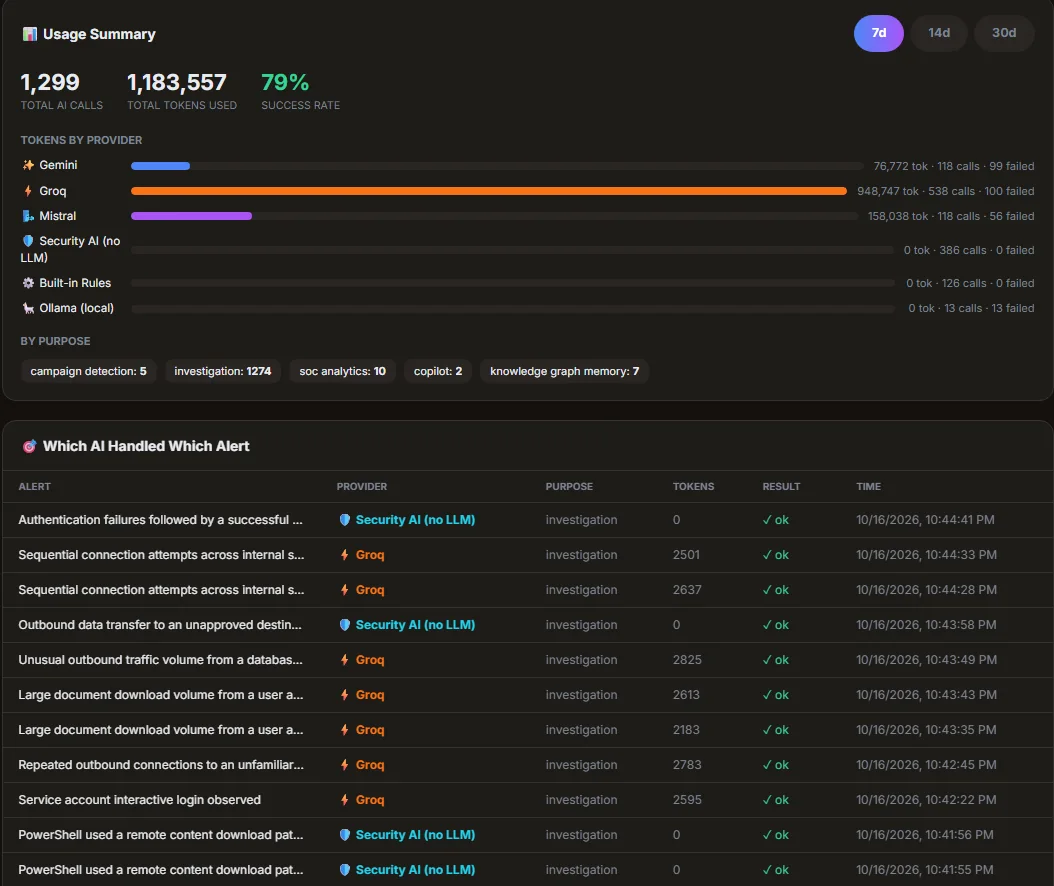Click the Ollama llama icon
The width and height of the screenshot is (1054, 886).
coord(28,308)
